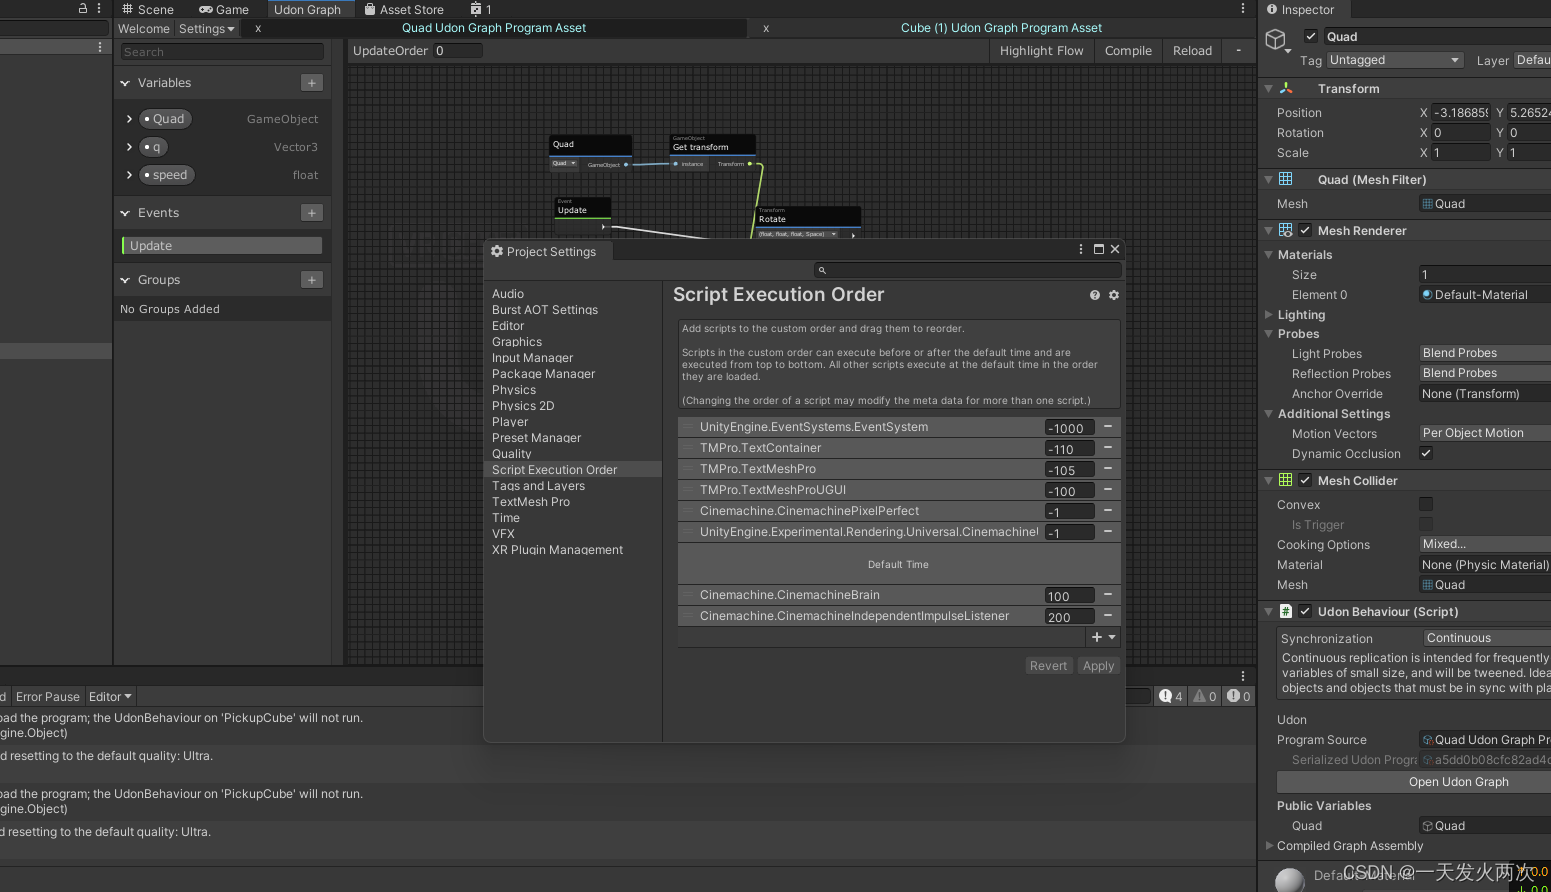Open the Project Settings window kebab menu

tap(1081, 249)
